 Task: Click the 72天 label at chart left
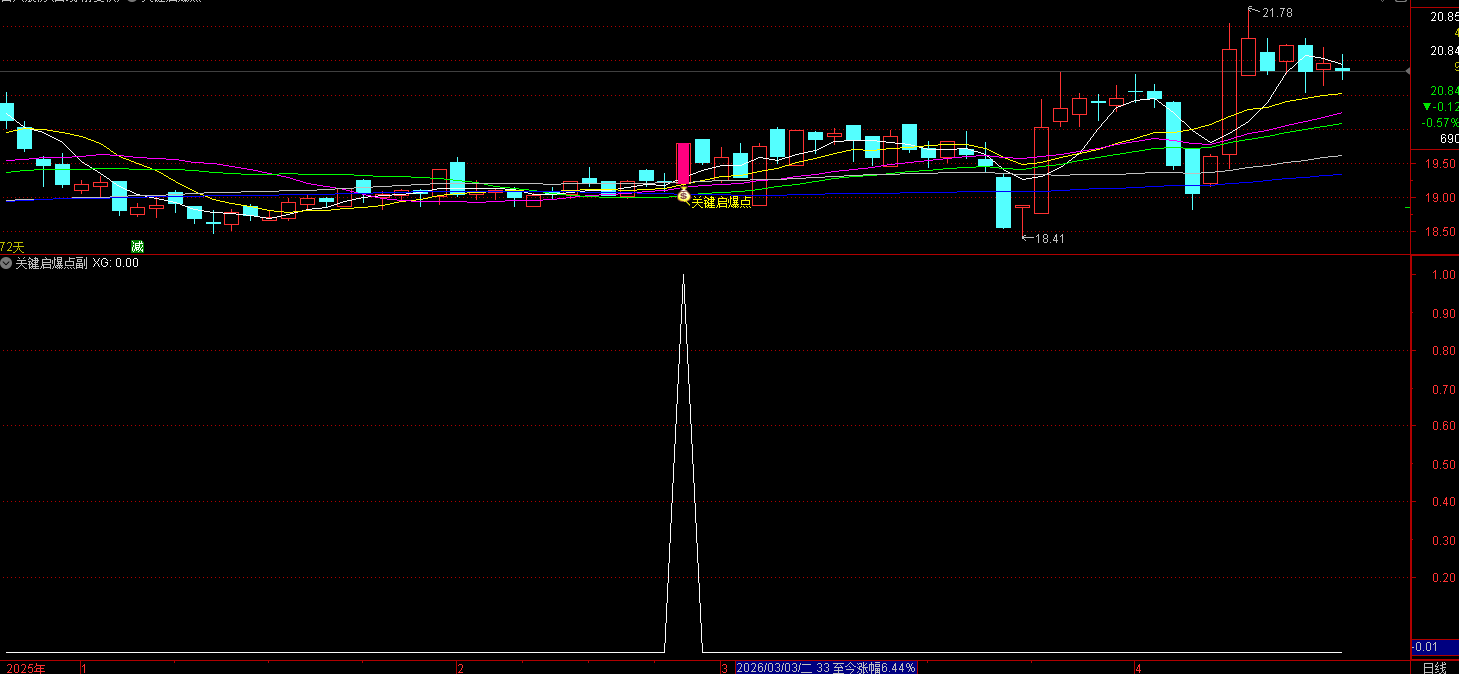pyautogui.click(x=13, y=246)
